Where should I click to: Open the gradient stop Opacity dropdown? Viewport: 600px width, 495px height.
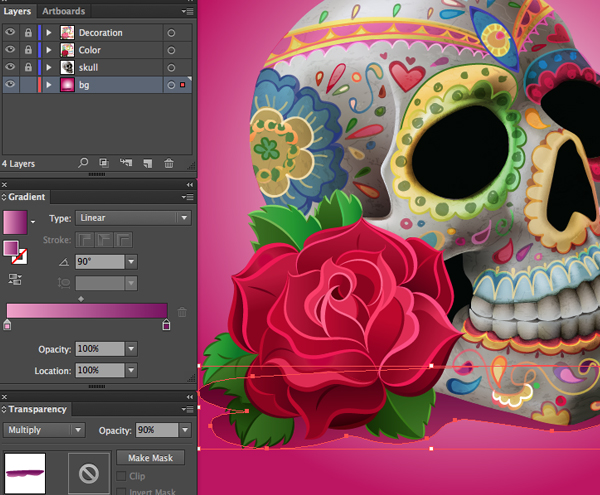[131, 349]
